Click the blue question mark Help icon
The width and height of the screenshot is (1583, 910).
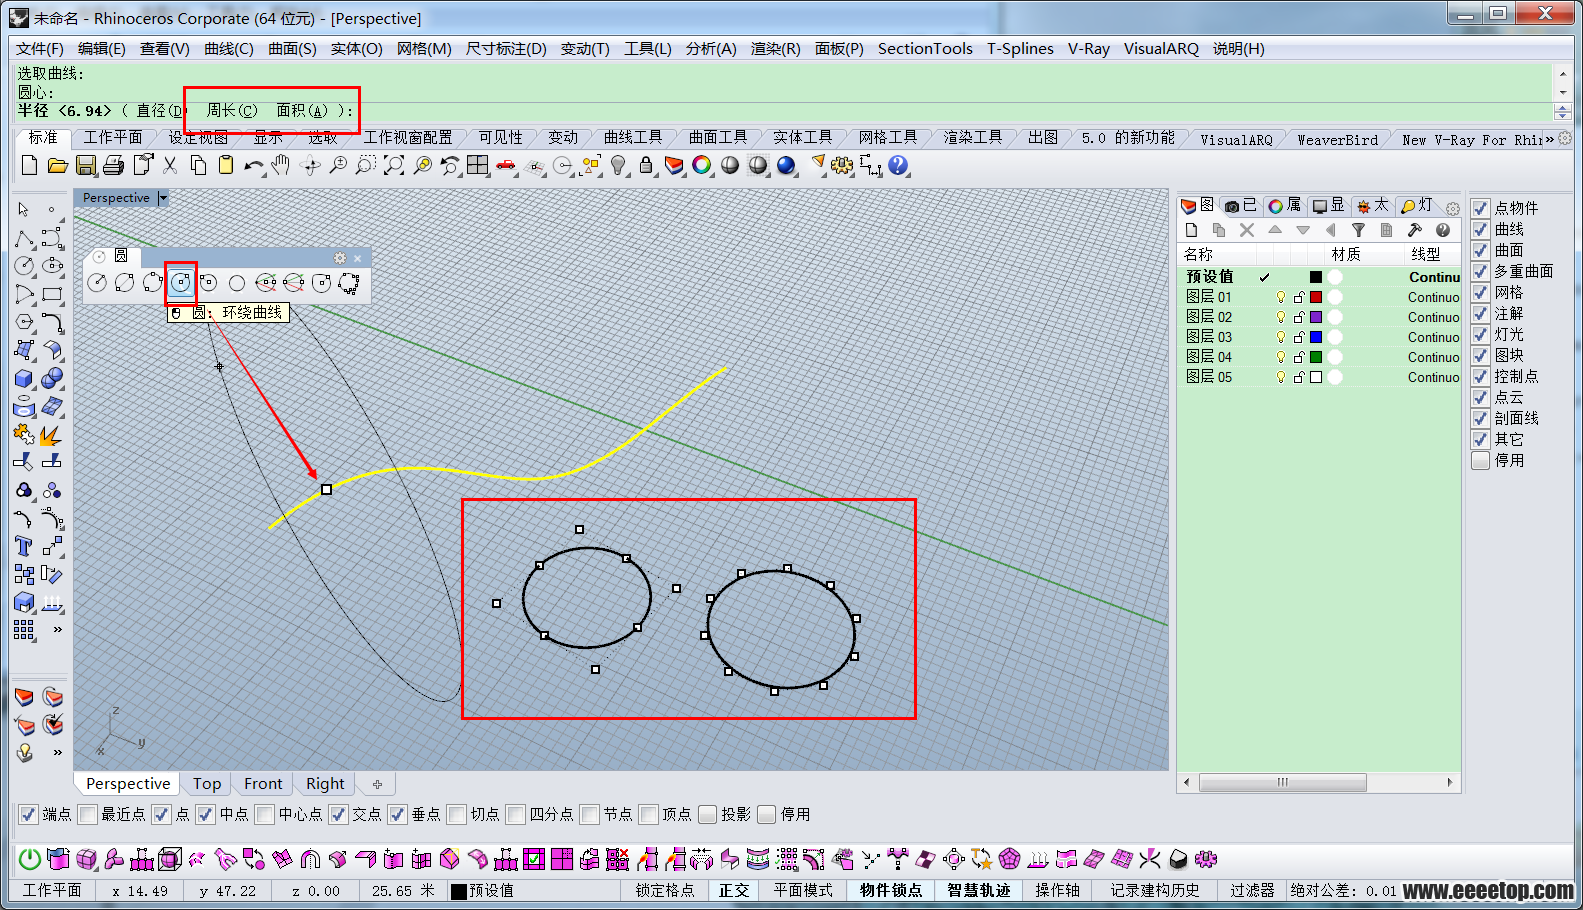coord(898,165)
